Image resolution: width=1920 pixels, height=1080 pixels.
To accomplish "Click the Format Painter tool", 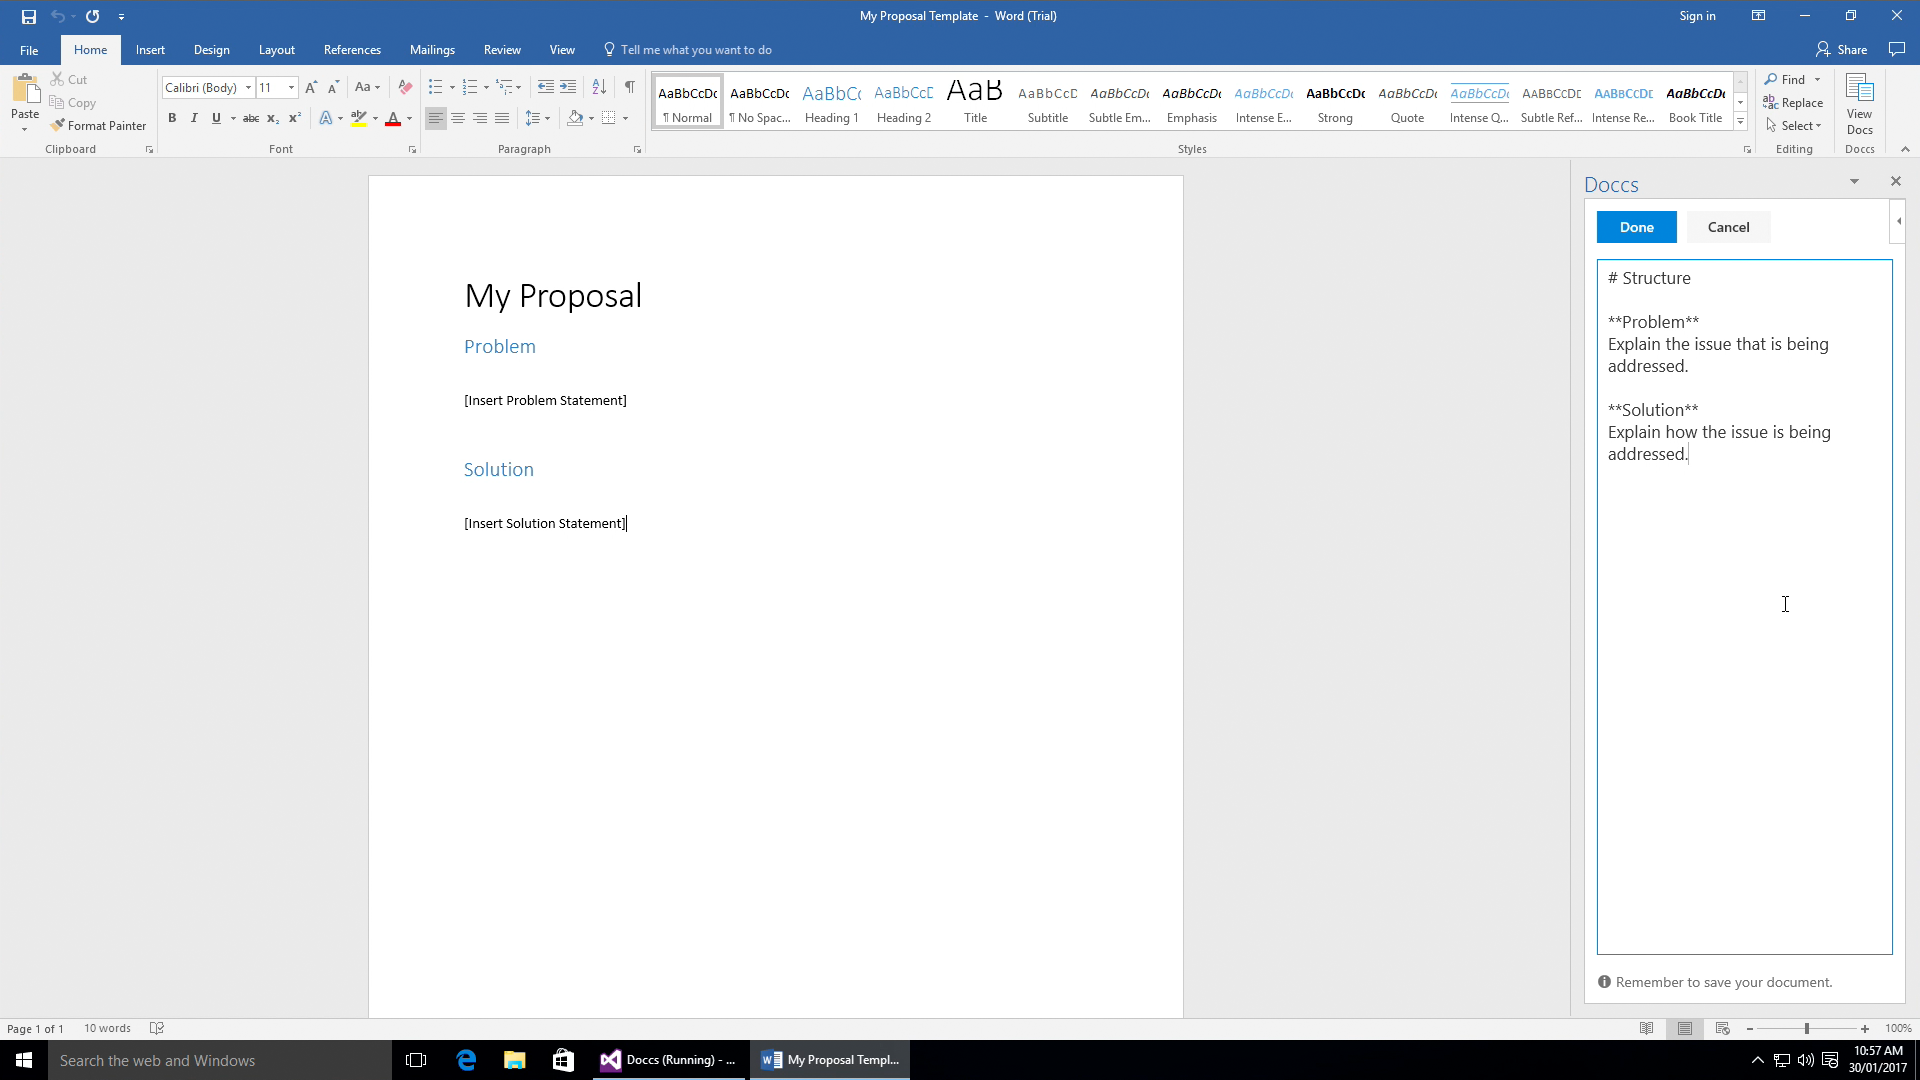I will point(98,126).
